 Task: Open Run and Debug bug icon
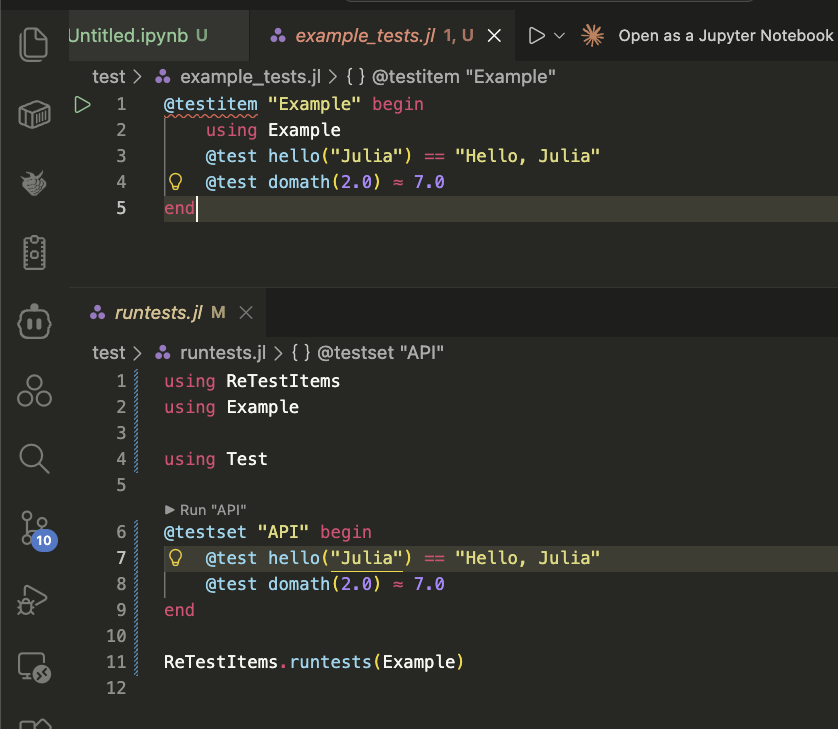click(x=32, y=599)
